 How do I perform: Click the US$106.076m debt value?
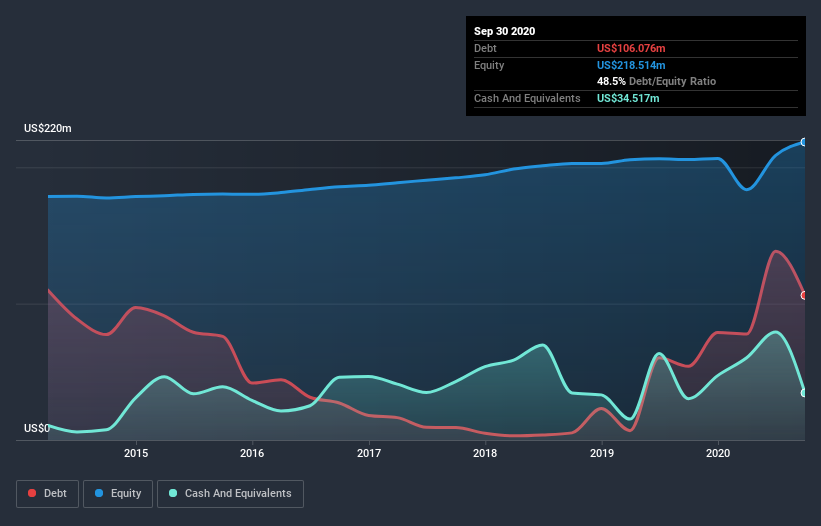pos(631,48)
